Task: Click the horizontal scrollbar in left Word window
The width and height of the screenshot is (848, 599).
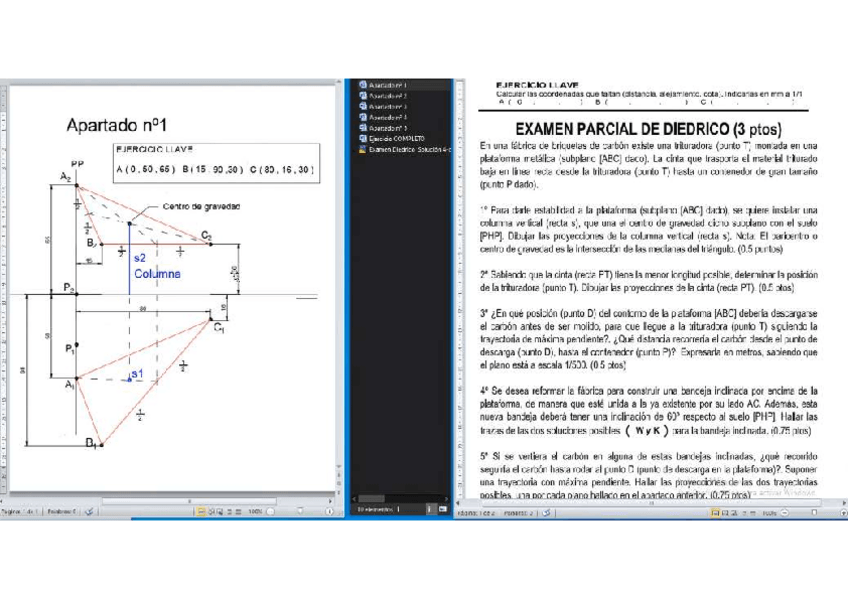Action: click(189, 501)
